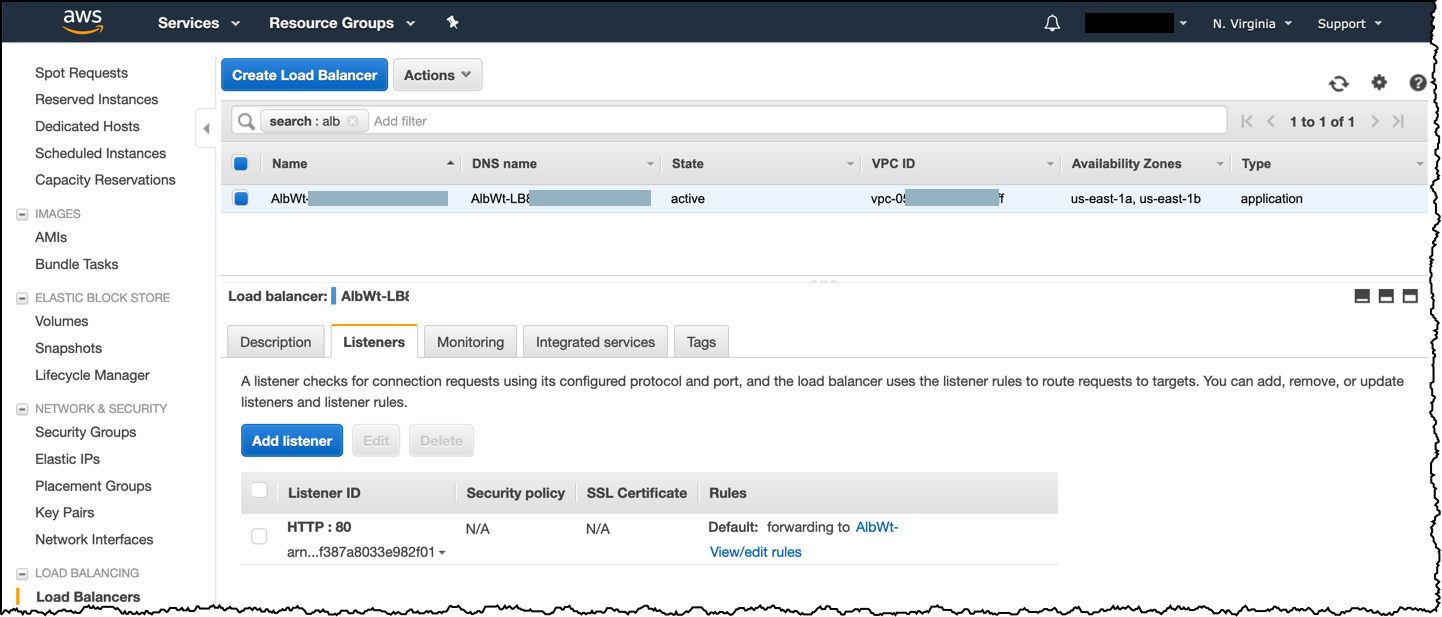Viewport: 1442px width, 617px height.
Task: Check the HTTP : 80 listener checkbox
Action: tap(259, 536)
